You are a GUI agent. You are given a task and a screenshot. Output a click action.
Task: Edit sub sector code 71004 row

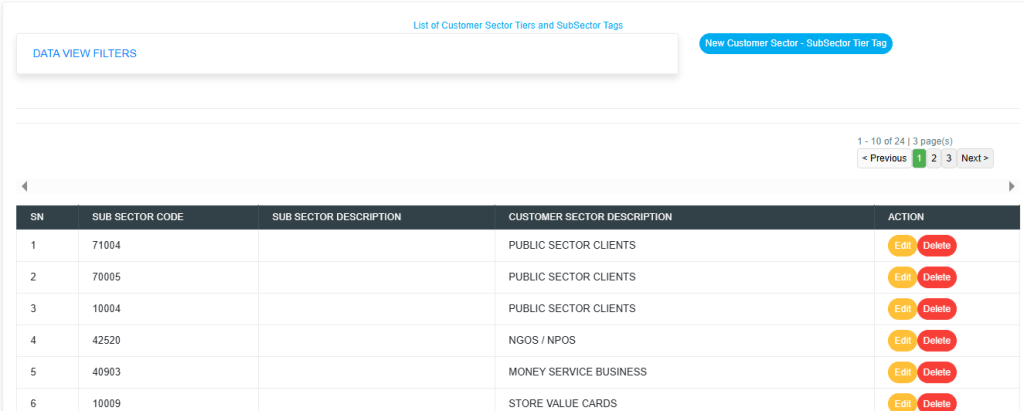click(902, 246)
